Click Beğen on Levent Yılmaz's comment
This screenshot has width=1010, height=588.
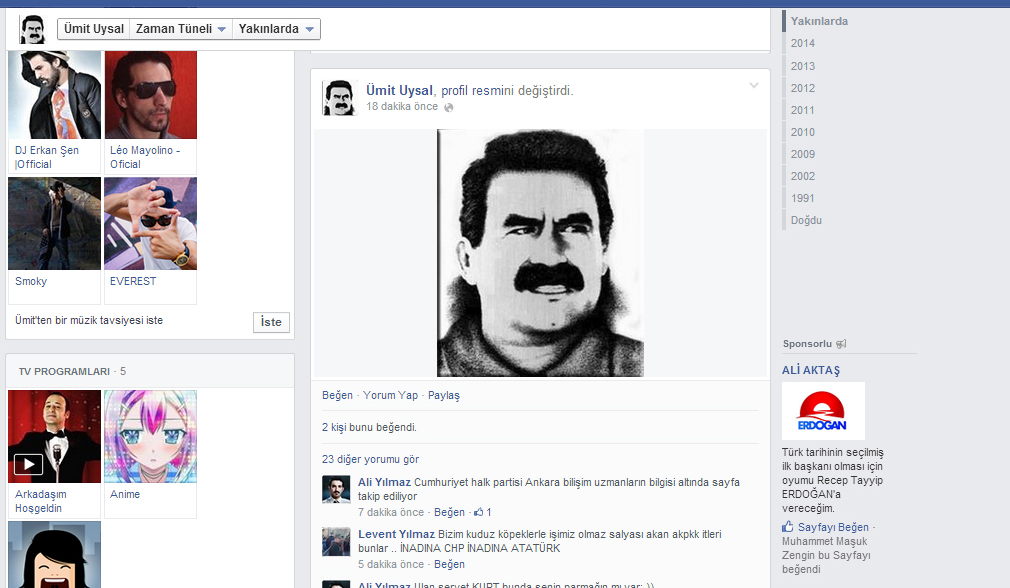click(449, 565)
